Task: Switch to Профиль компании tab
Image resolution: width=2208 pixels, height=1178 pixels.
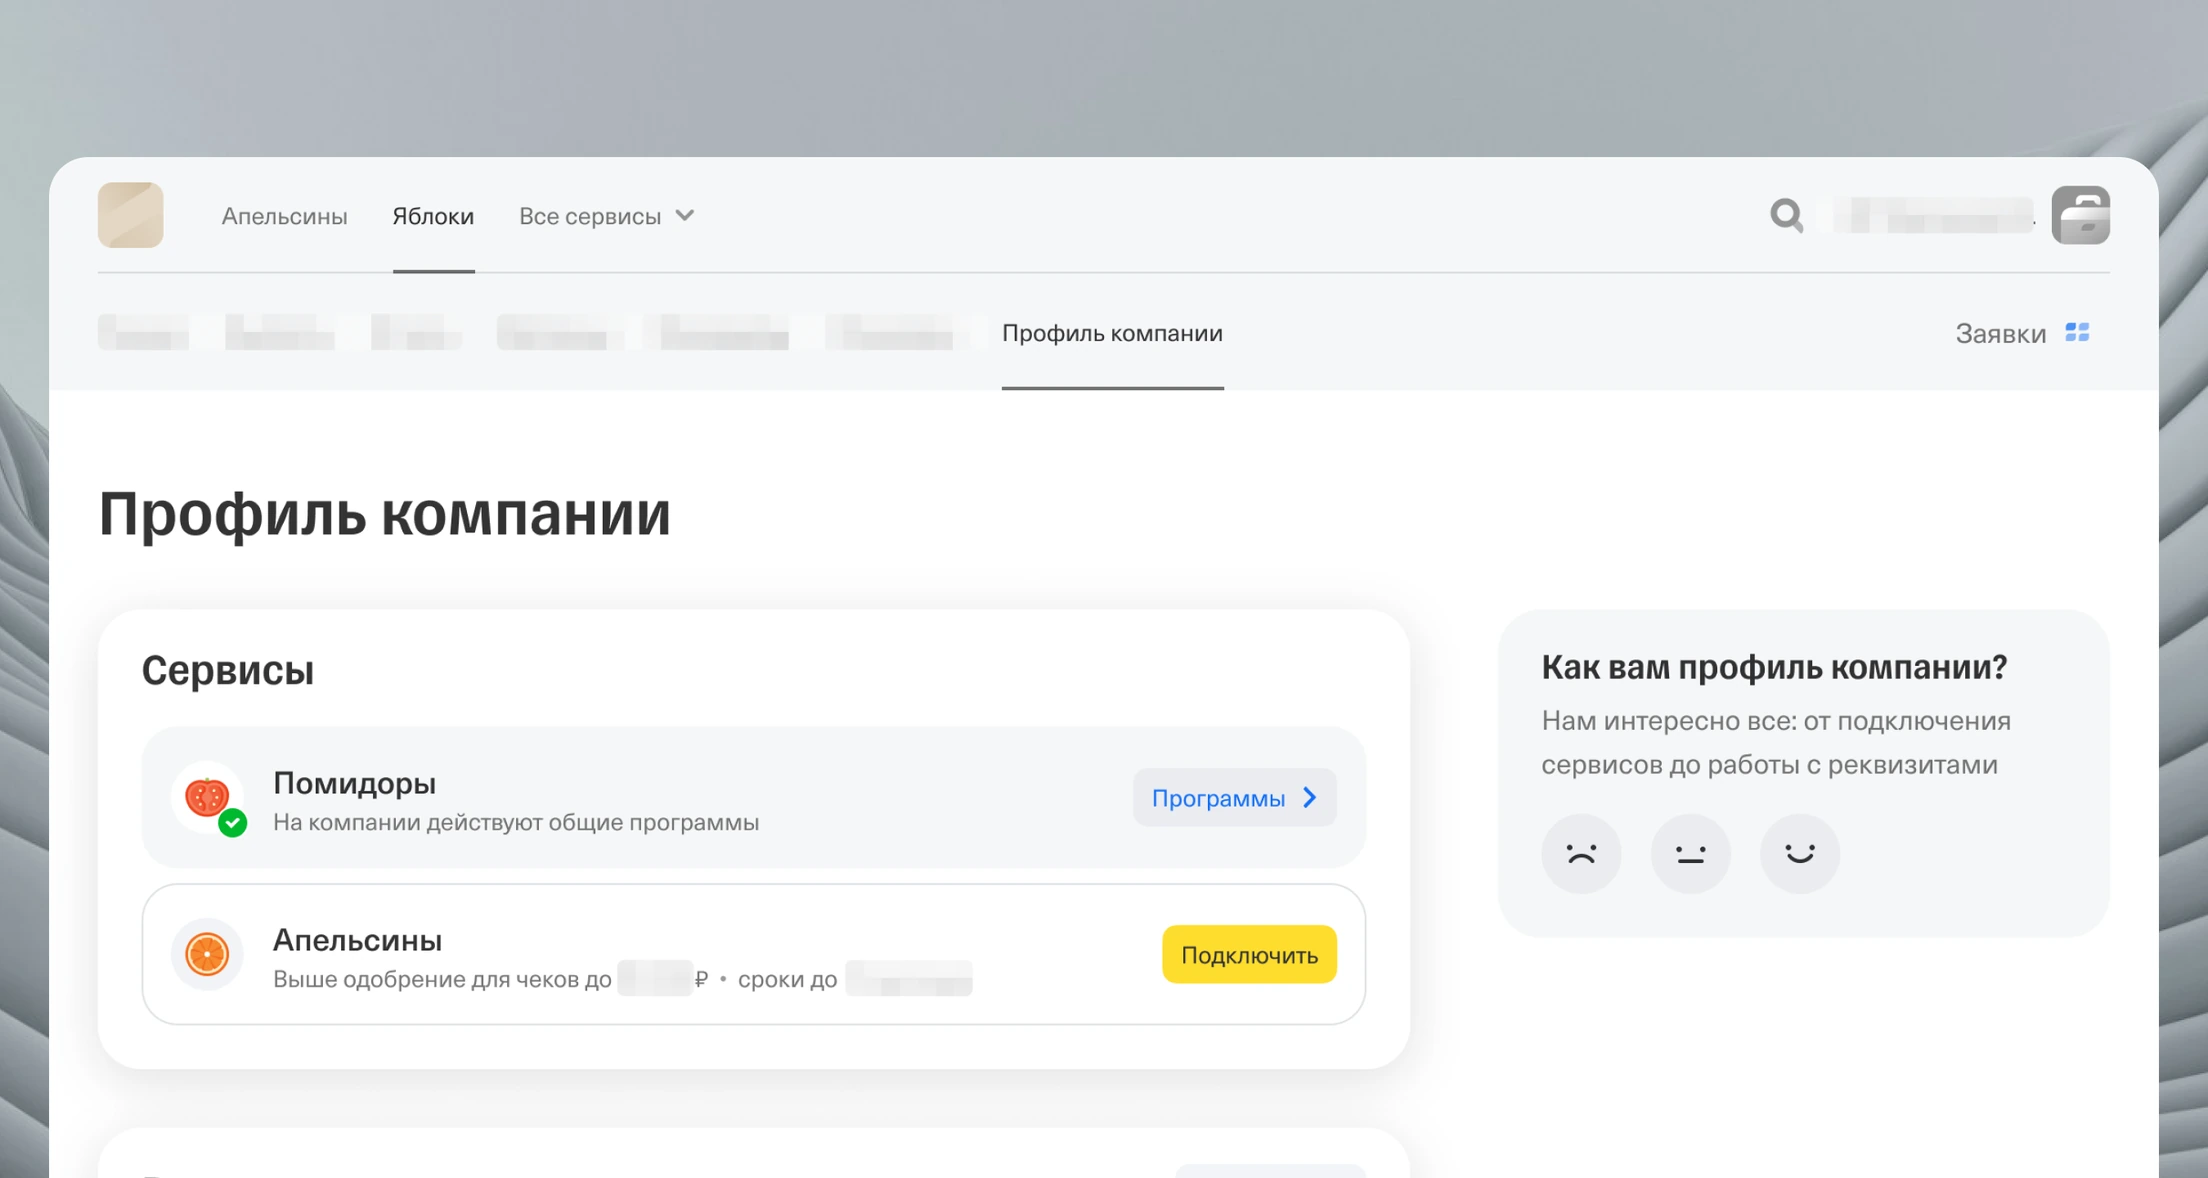Action: point(1112,333)
